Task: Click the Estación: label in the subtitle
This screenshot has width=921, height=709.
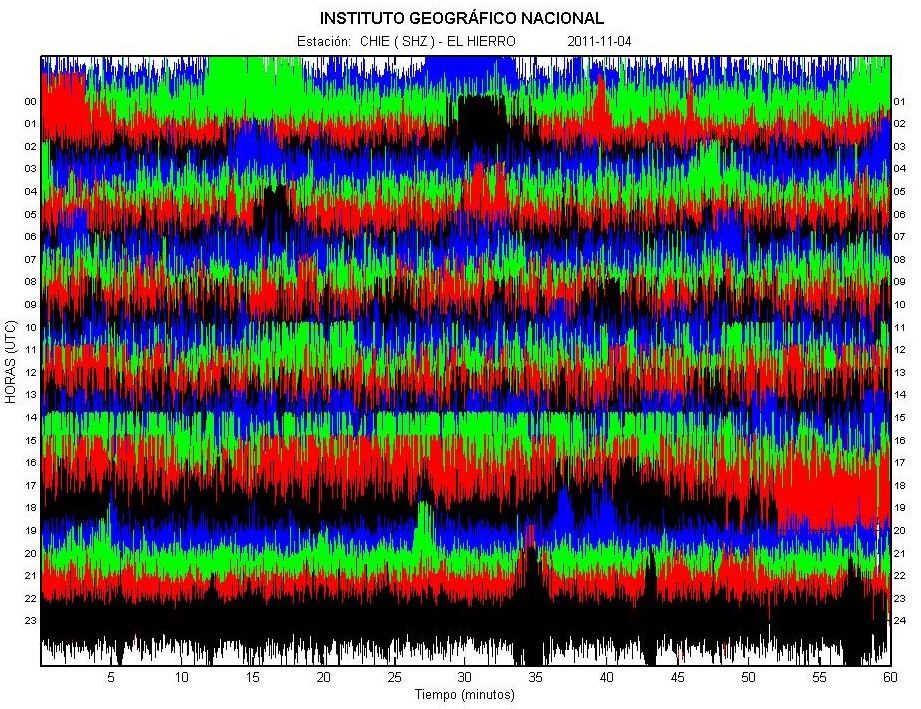Action: [x=323, y=42]
